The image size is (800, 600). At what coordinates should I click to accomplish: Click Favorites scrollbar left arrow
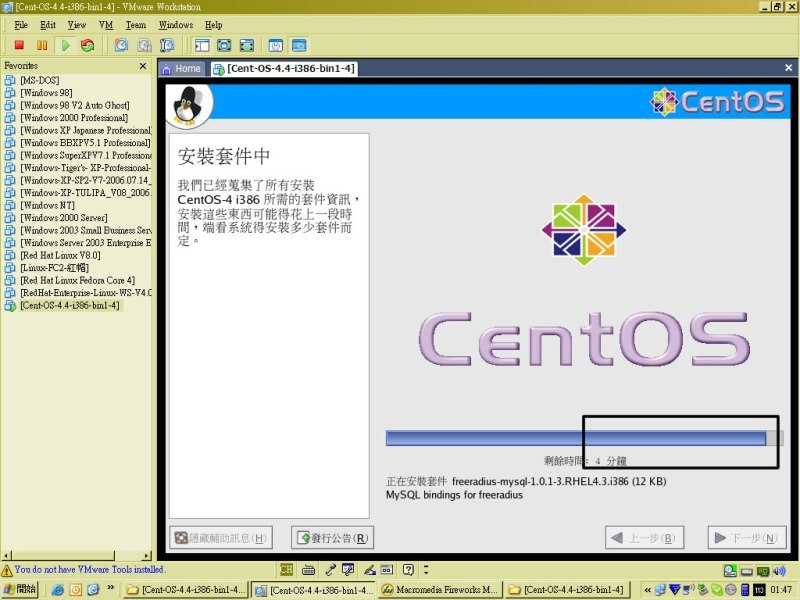(x=6, y=555)
